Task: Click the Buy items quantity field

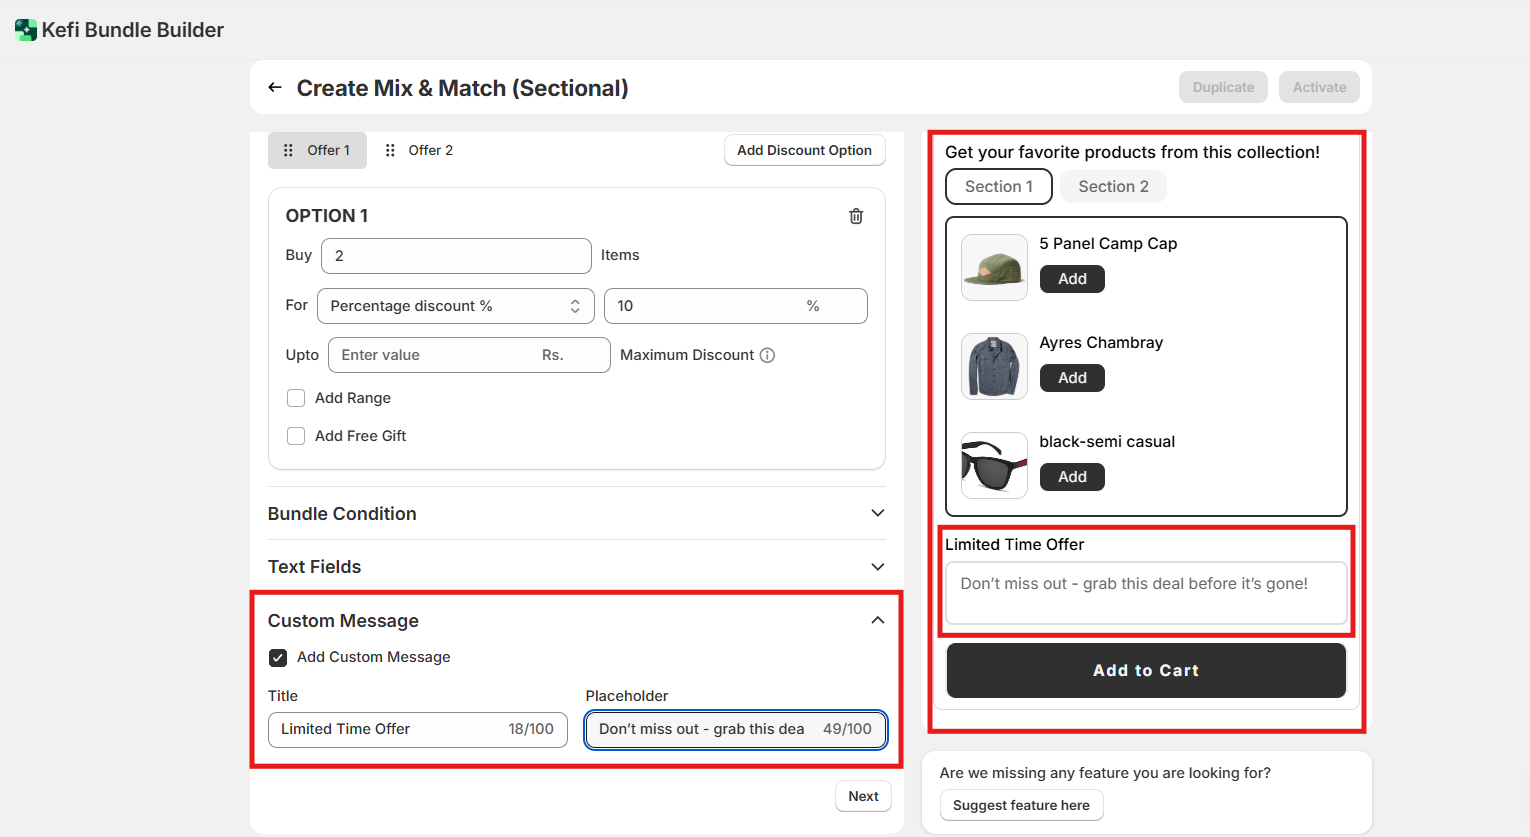Action: pos(456,256)
